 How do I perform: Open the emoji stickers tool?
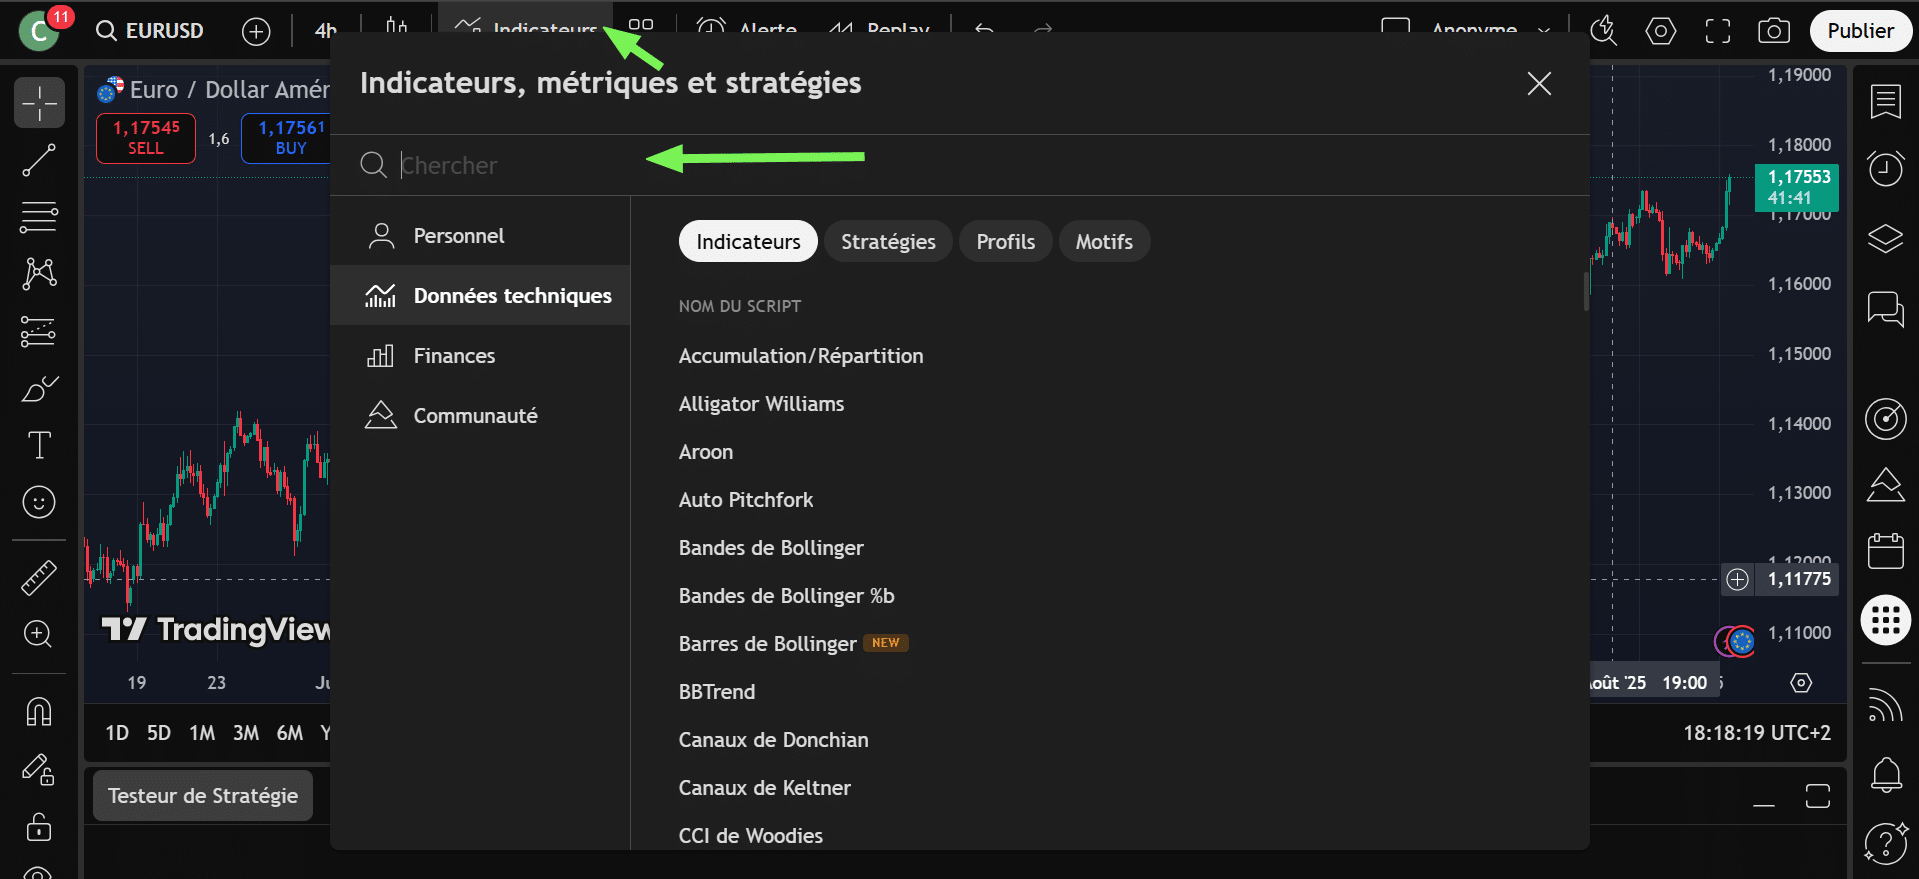click(x=39, y=502)
